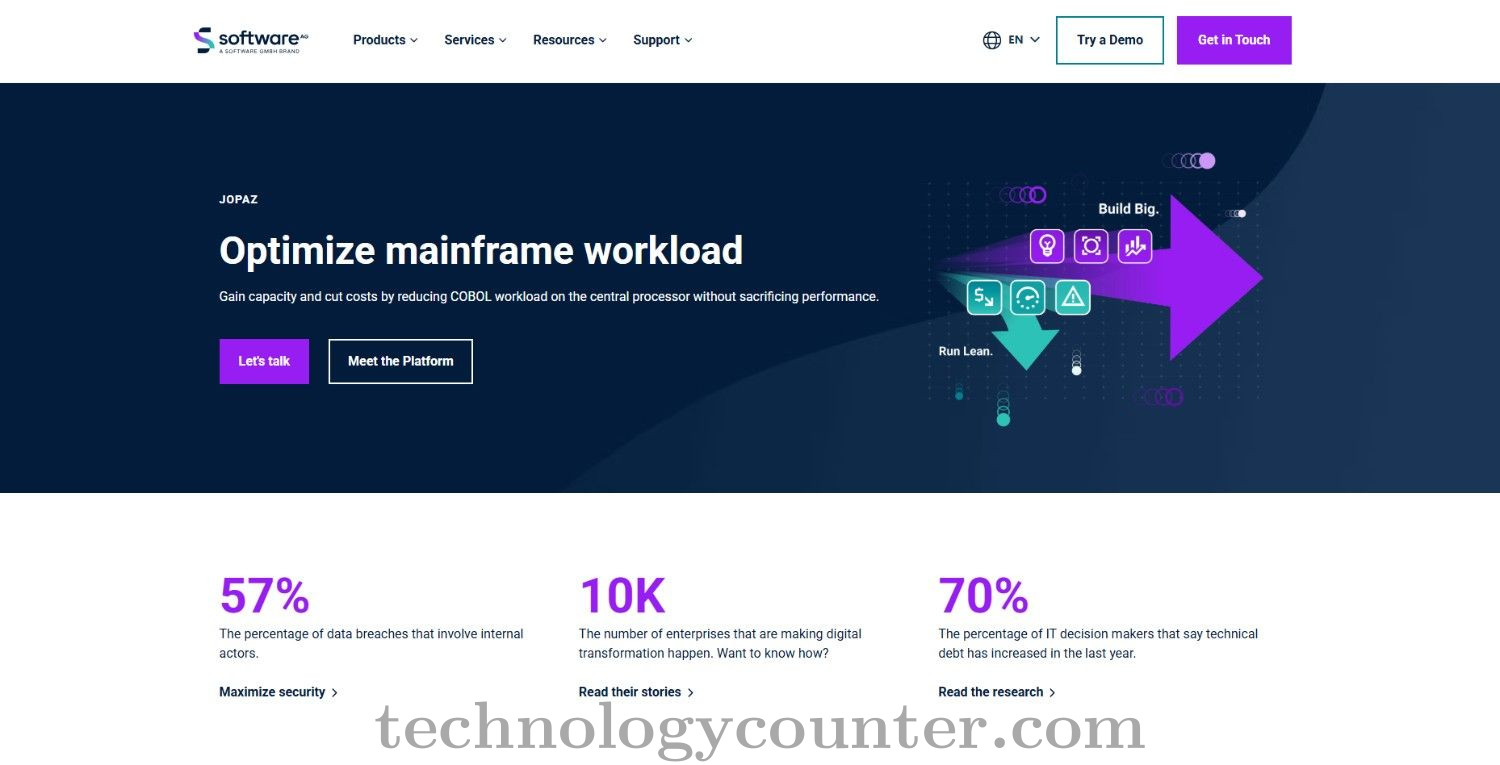Select Meet the Platform
1500x765 pixels.
[400, 361]
